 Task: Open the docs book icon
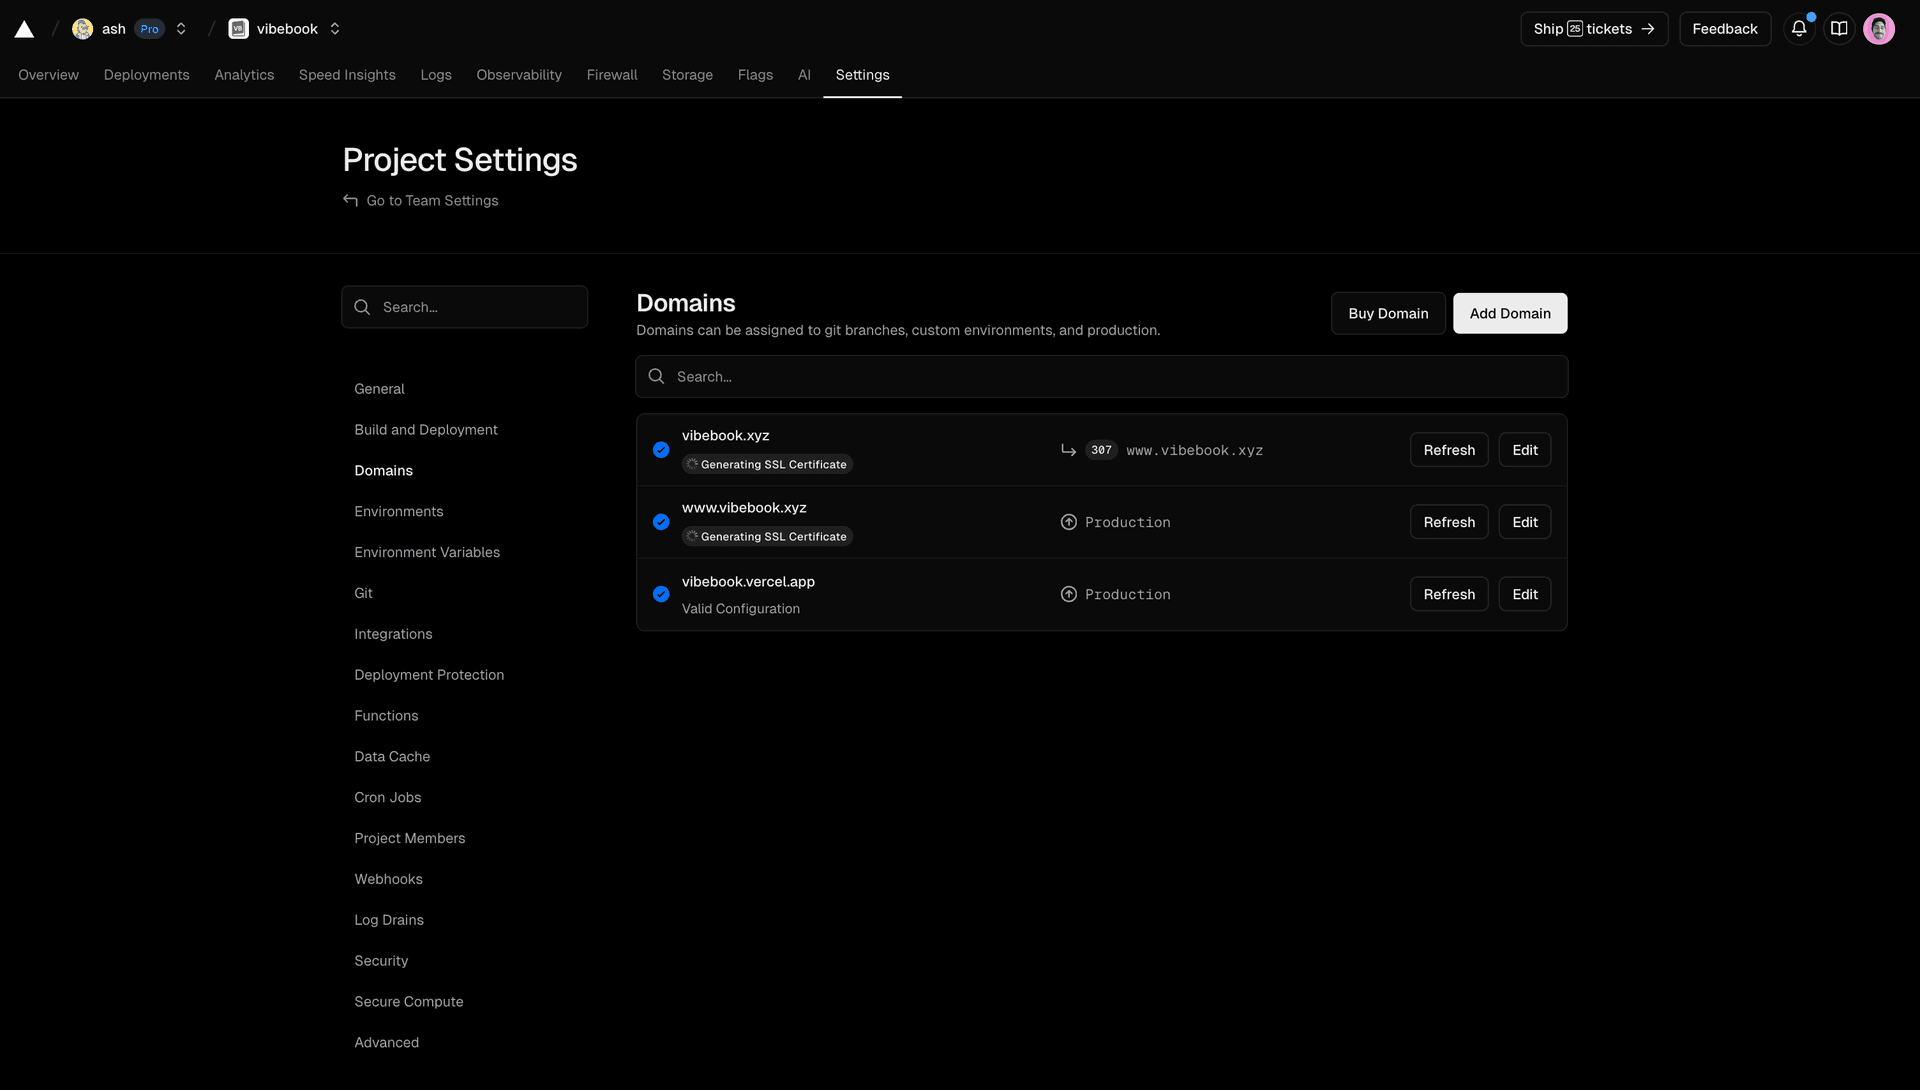point(1839,29)
